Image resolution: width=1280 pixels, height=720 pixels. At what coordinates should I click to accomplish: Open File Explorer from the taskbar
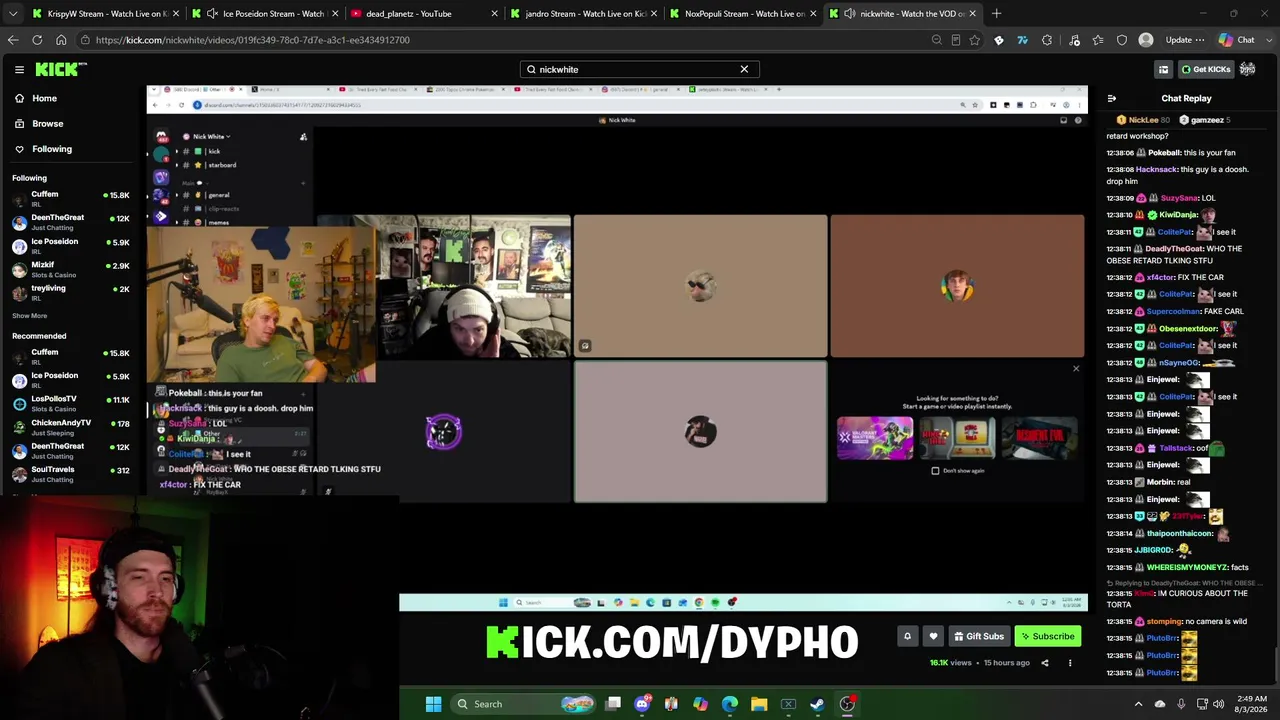pos(759,704)
